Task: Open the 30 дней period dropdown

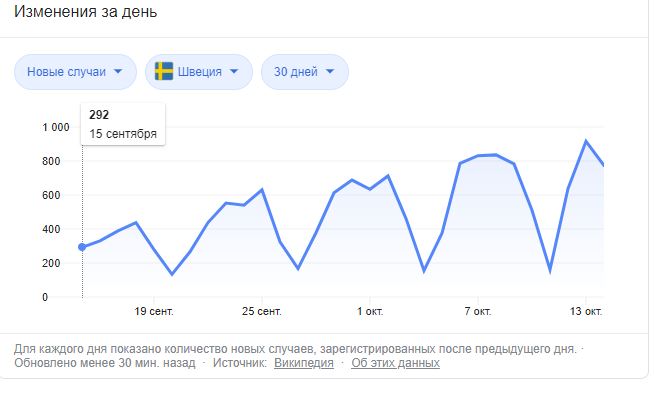Action: (x=305, y=72)
